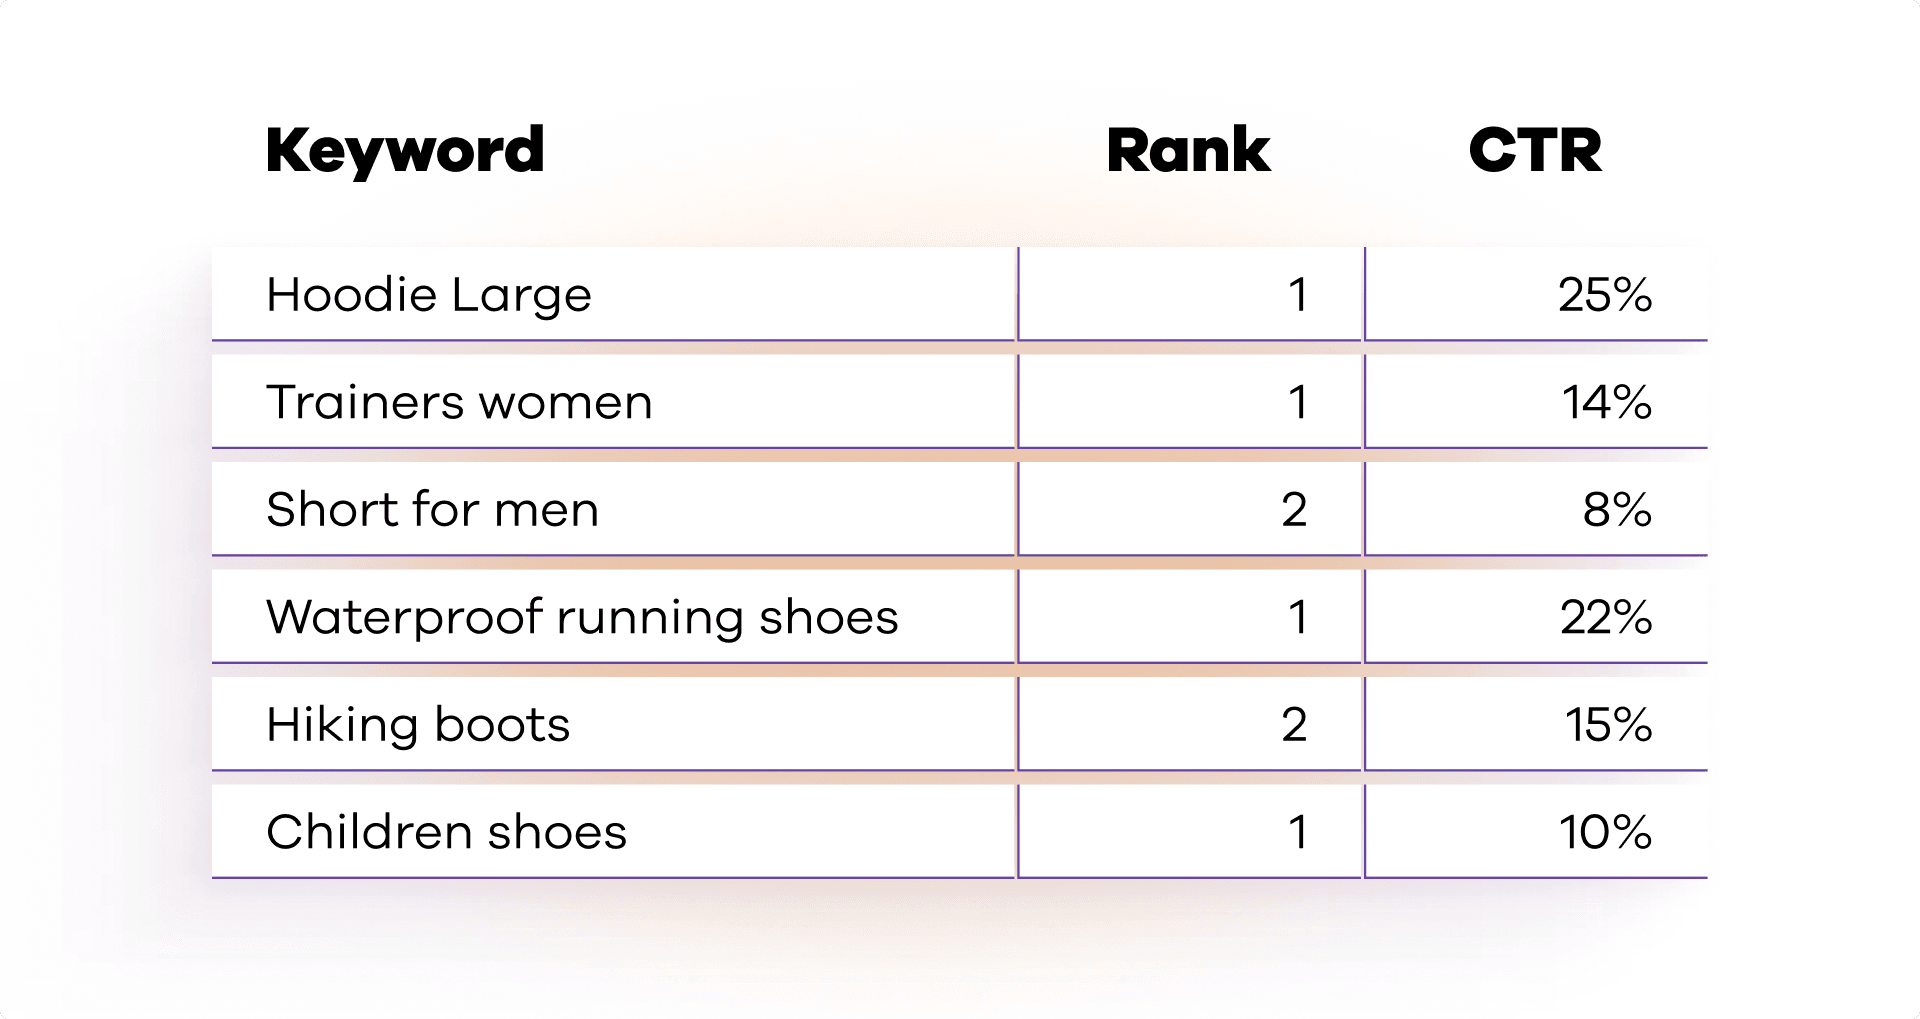1920x1019 pixels.
Task: Click the 14% CTR cell
Action: tap(1536, 402)
